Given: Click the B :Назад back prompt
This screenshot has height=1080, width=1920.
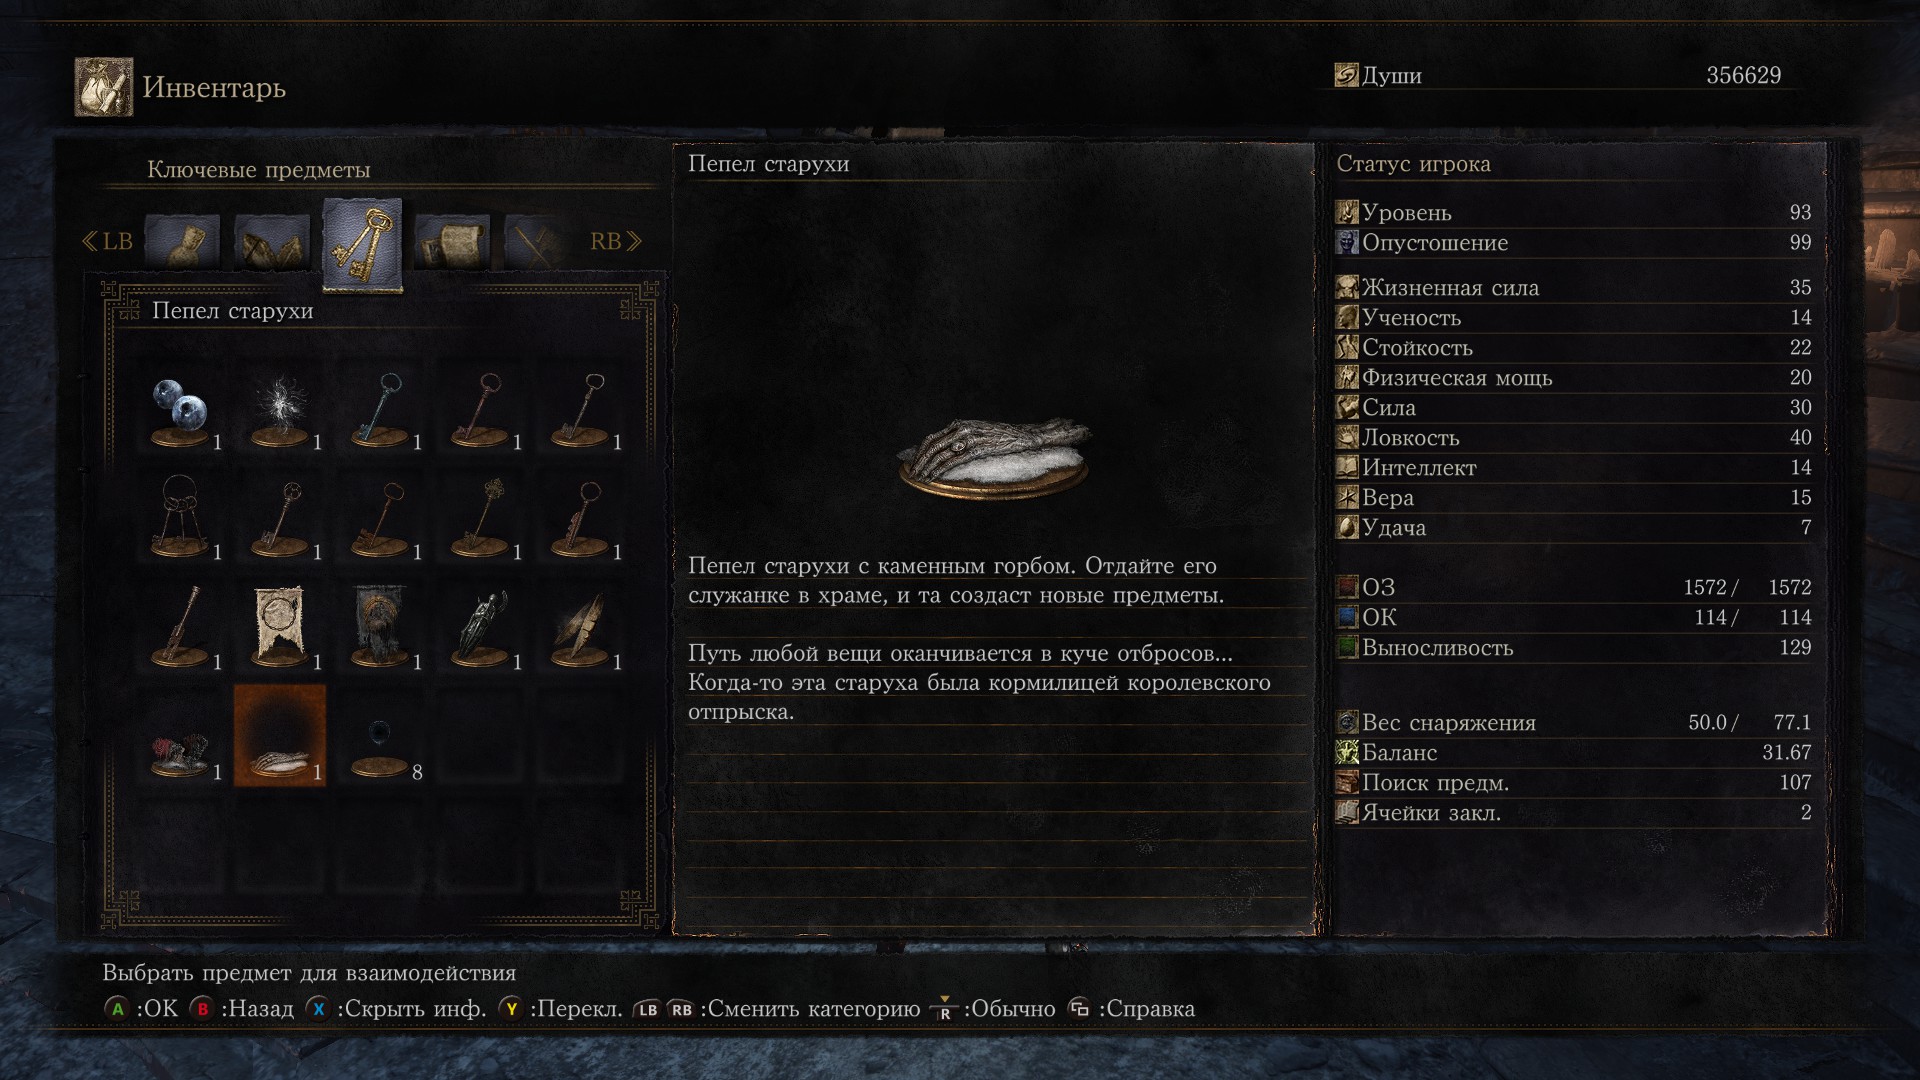Looking at the screenshot, I should point(241,1009).
